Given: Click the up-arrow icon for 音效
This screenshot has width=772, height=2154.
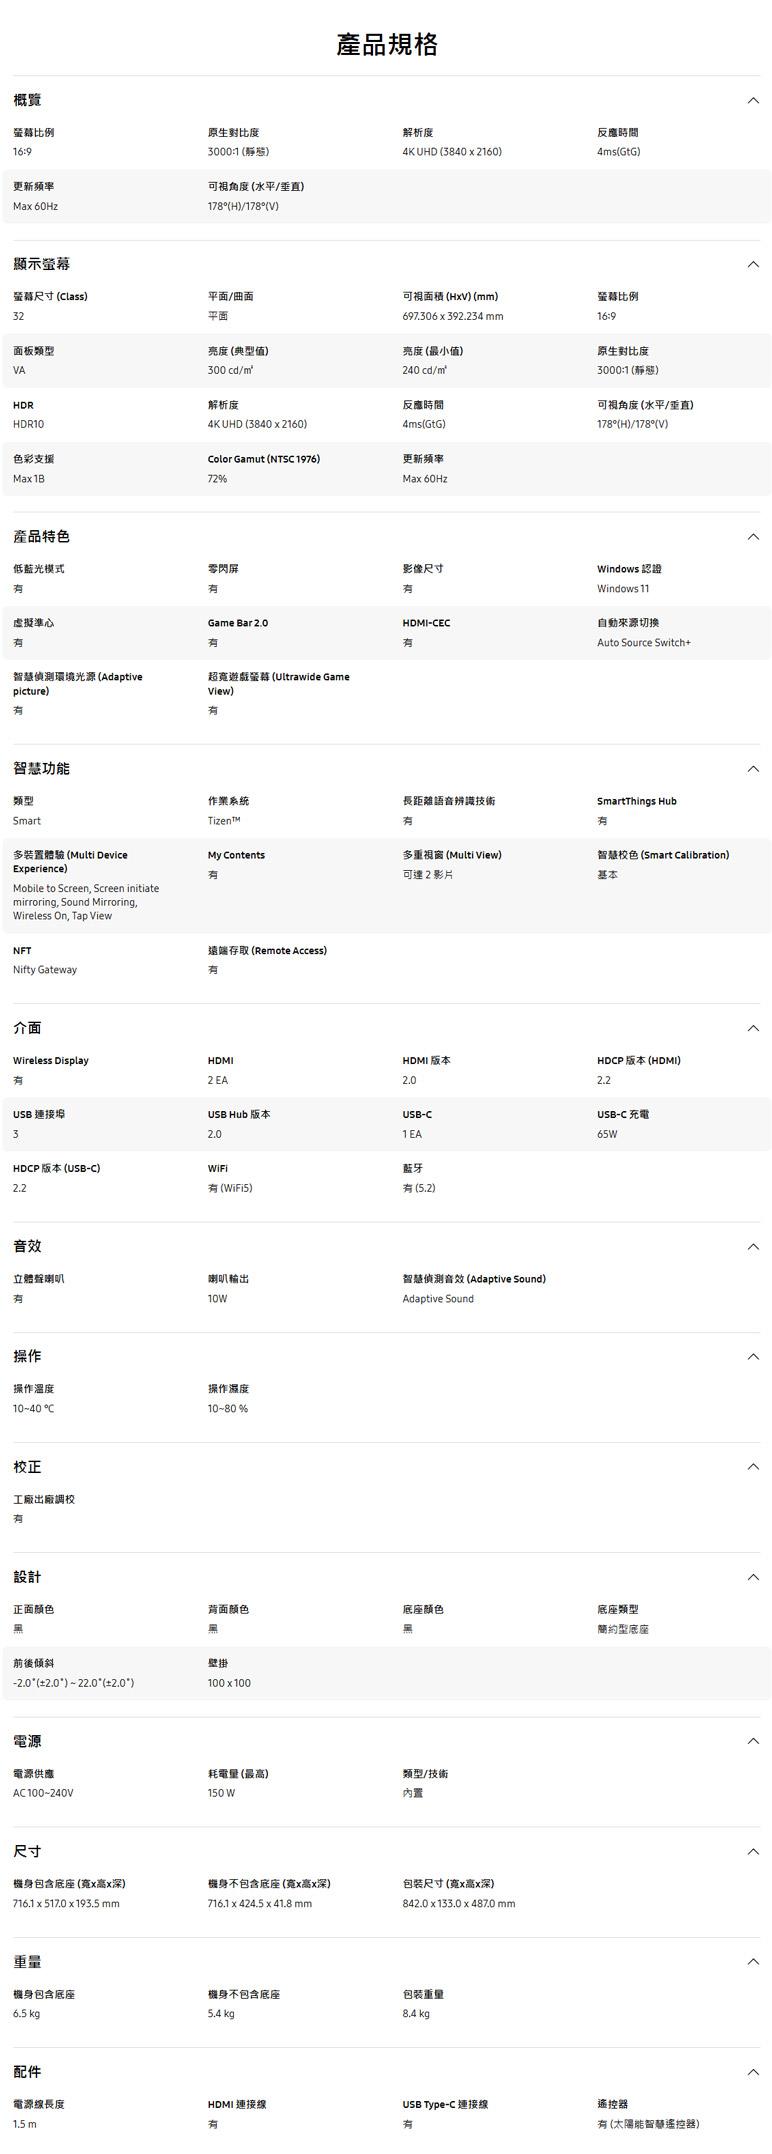Looking at the screenshot, I should coord(753,1247).
